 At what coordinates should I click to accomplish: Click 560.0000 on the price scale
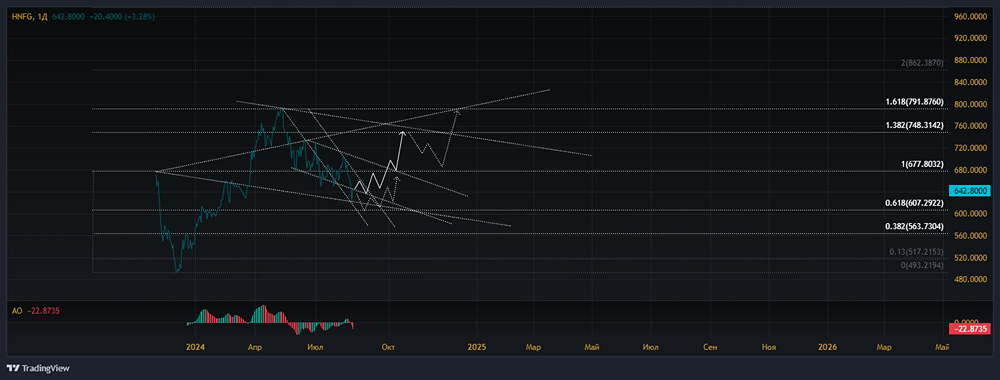[971, 236]
